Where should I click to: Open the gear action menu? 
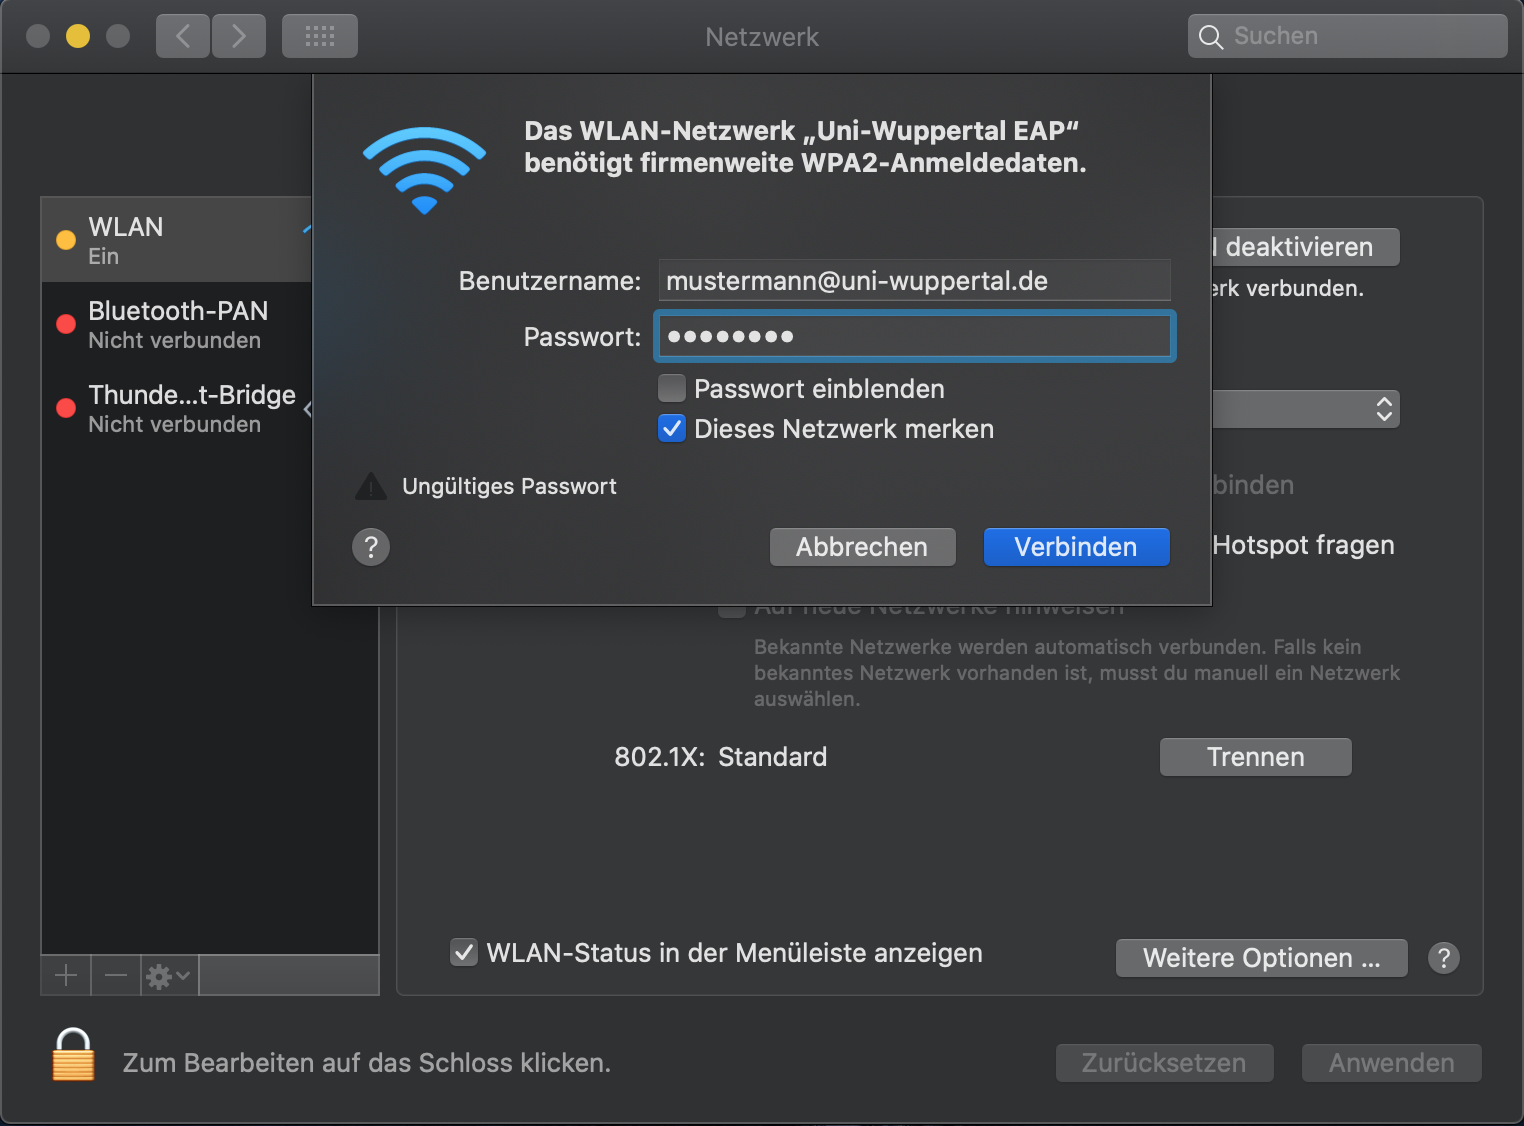[x=168, y=975]
